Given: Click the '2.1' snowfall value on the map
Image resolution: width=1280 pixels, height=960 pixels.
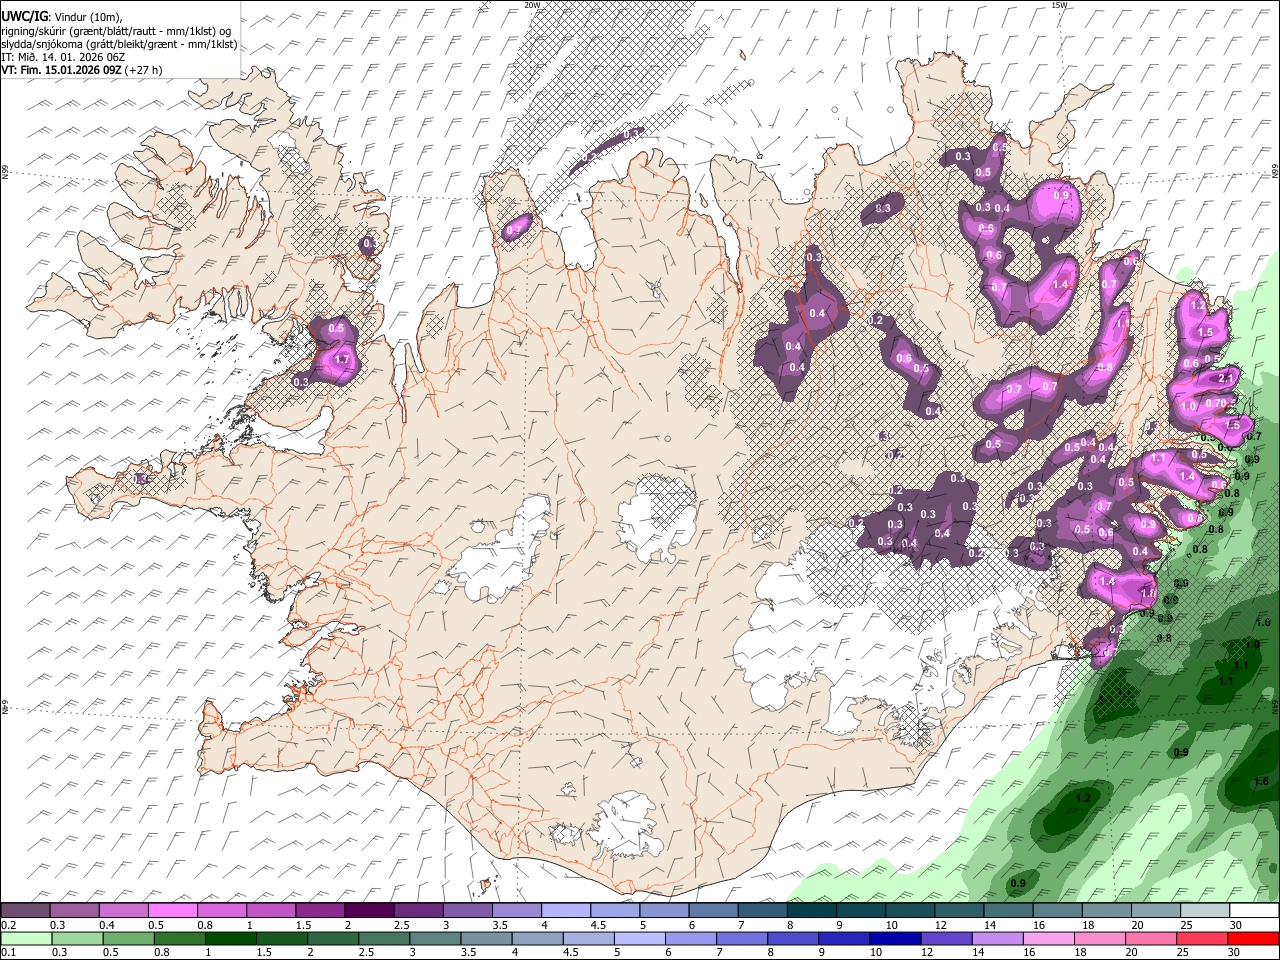Looking at the screenshot, I should [x=1227, y=377].
